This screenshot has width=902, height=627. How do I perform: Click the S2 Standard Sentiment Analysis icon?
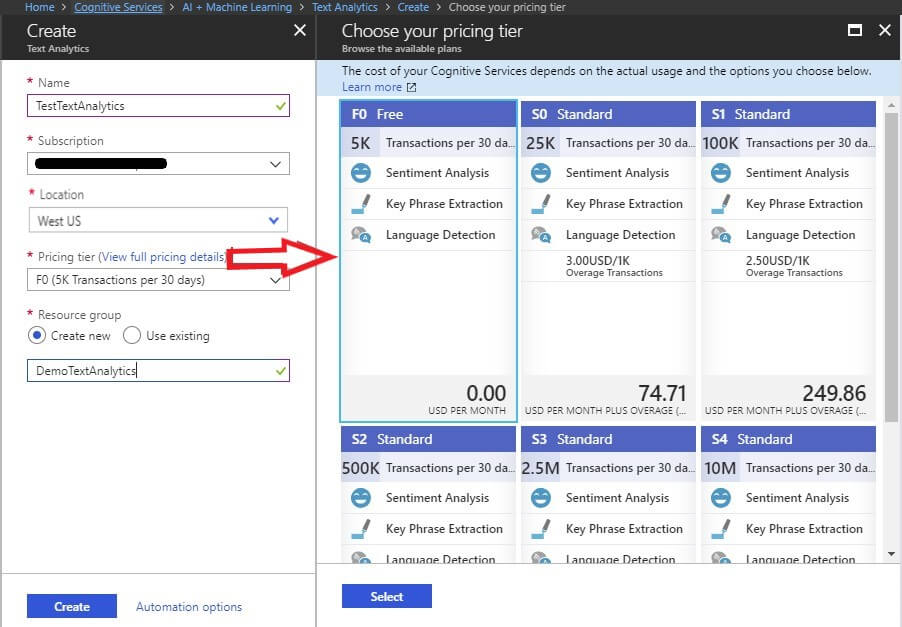(x=361, y=498)
